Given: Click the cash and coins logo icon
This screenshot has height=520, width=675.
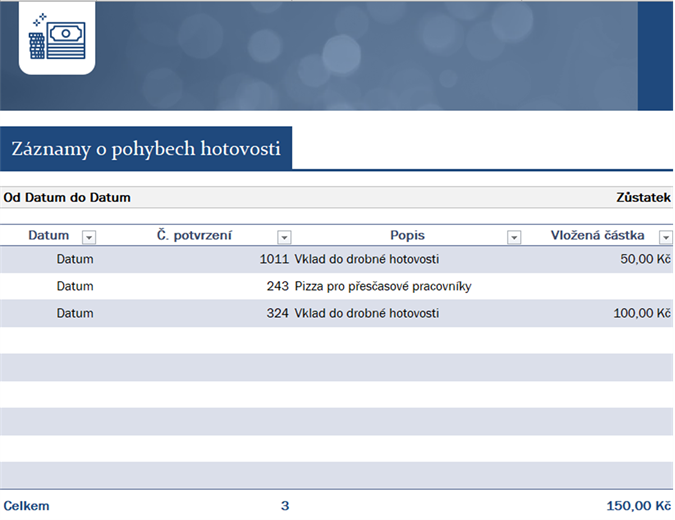Looking at the screenshot, I should pyautogui.click(x=57, y=37).
